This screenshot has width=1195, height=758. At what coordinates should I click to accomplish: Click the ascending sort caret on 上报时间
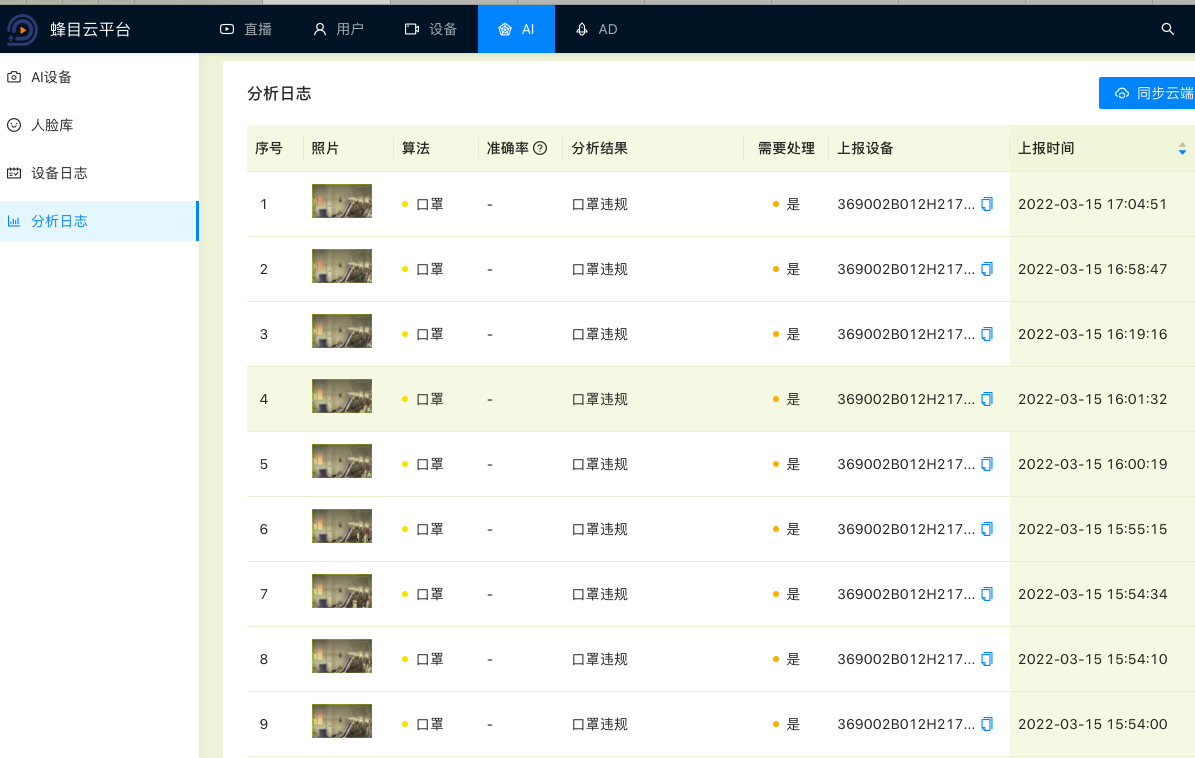click(1182, 143)
